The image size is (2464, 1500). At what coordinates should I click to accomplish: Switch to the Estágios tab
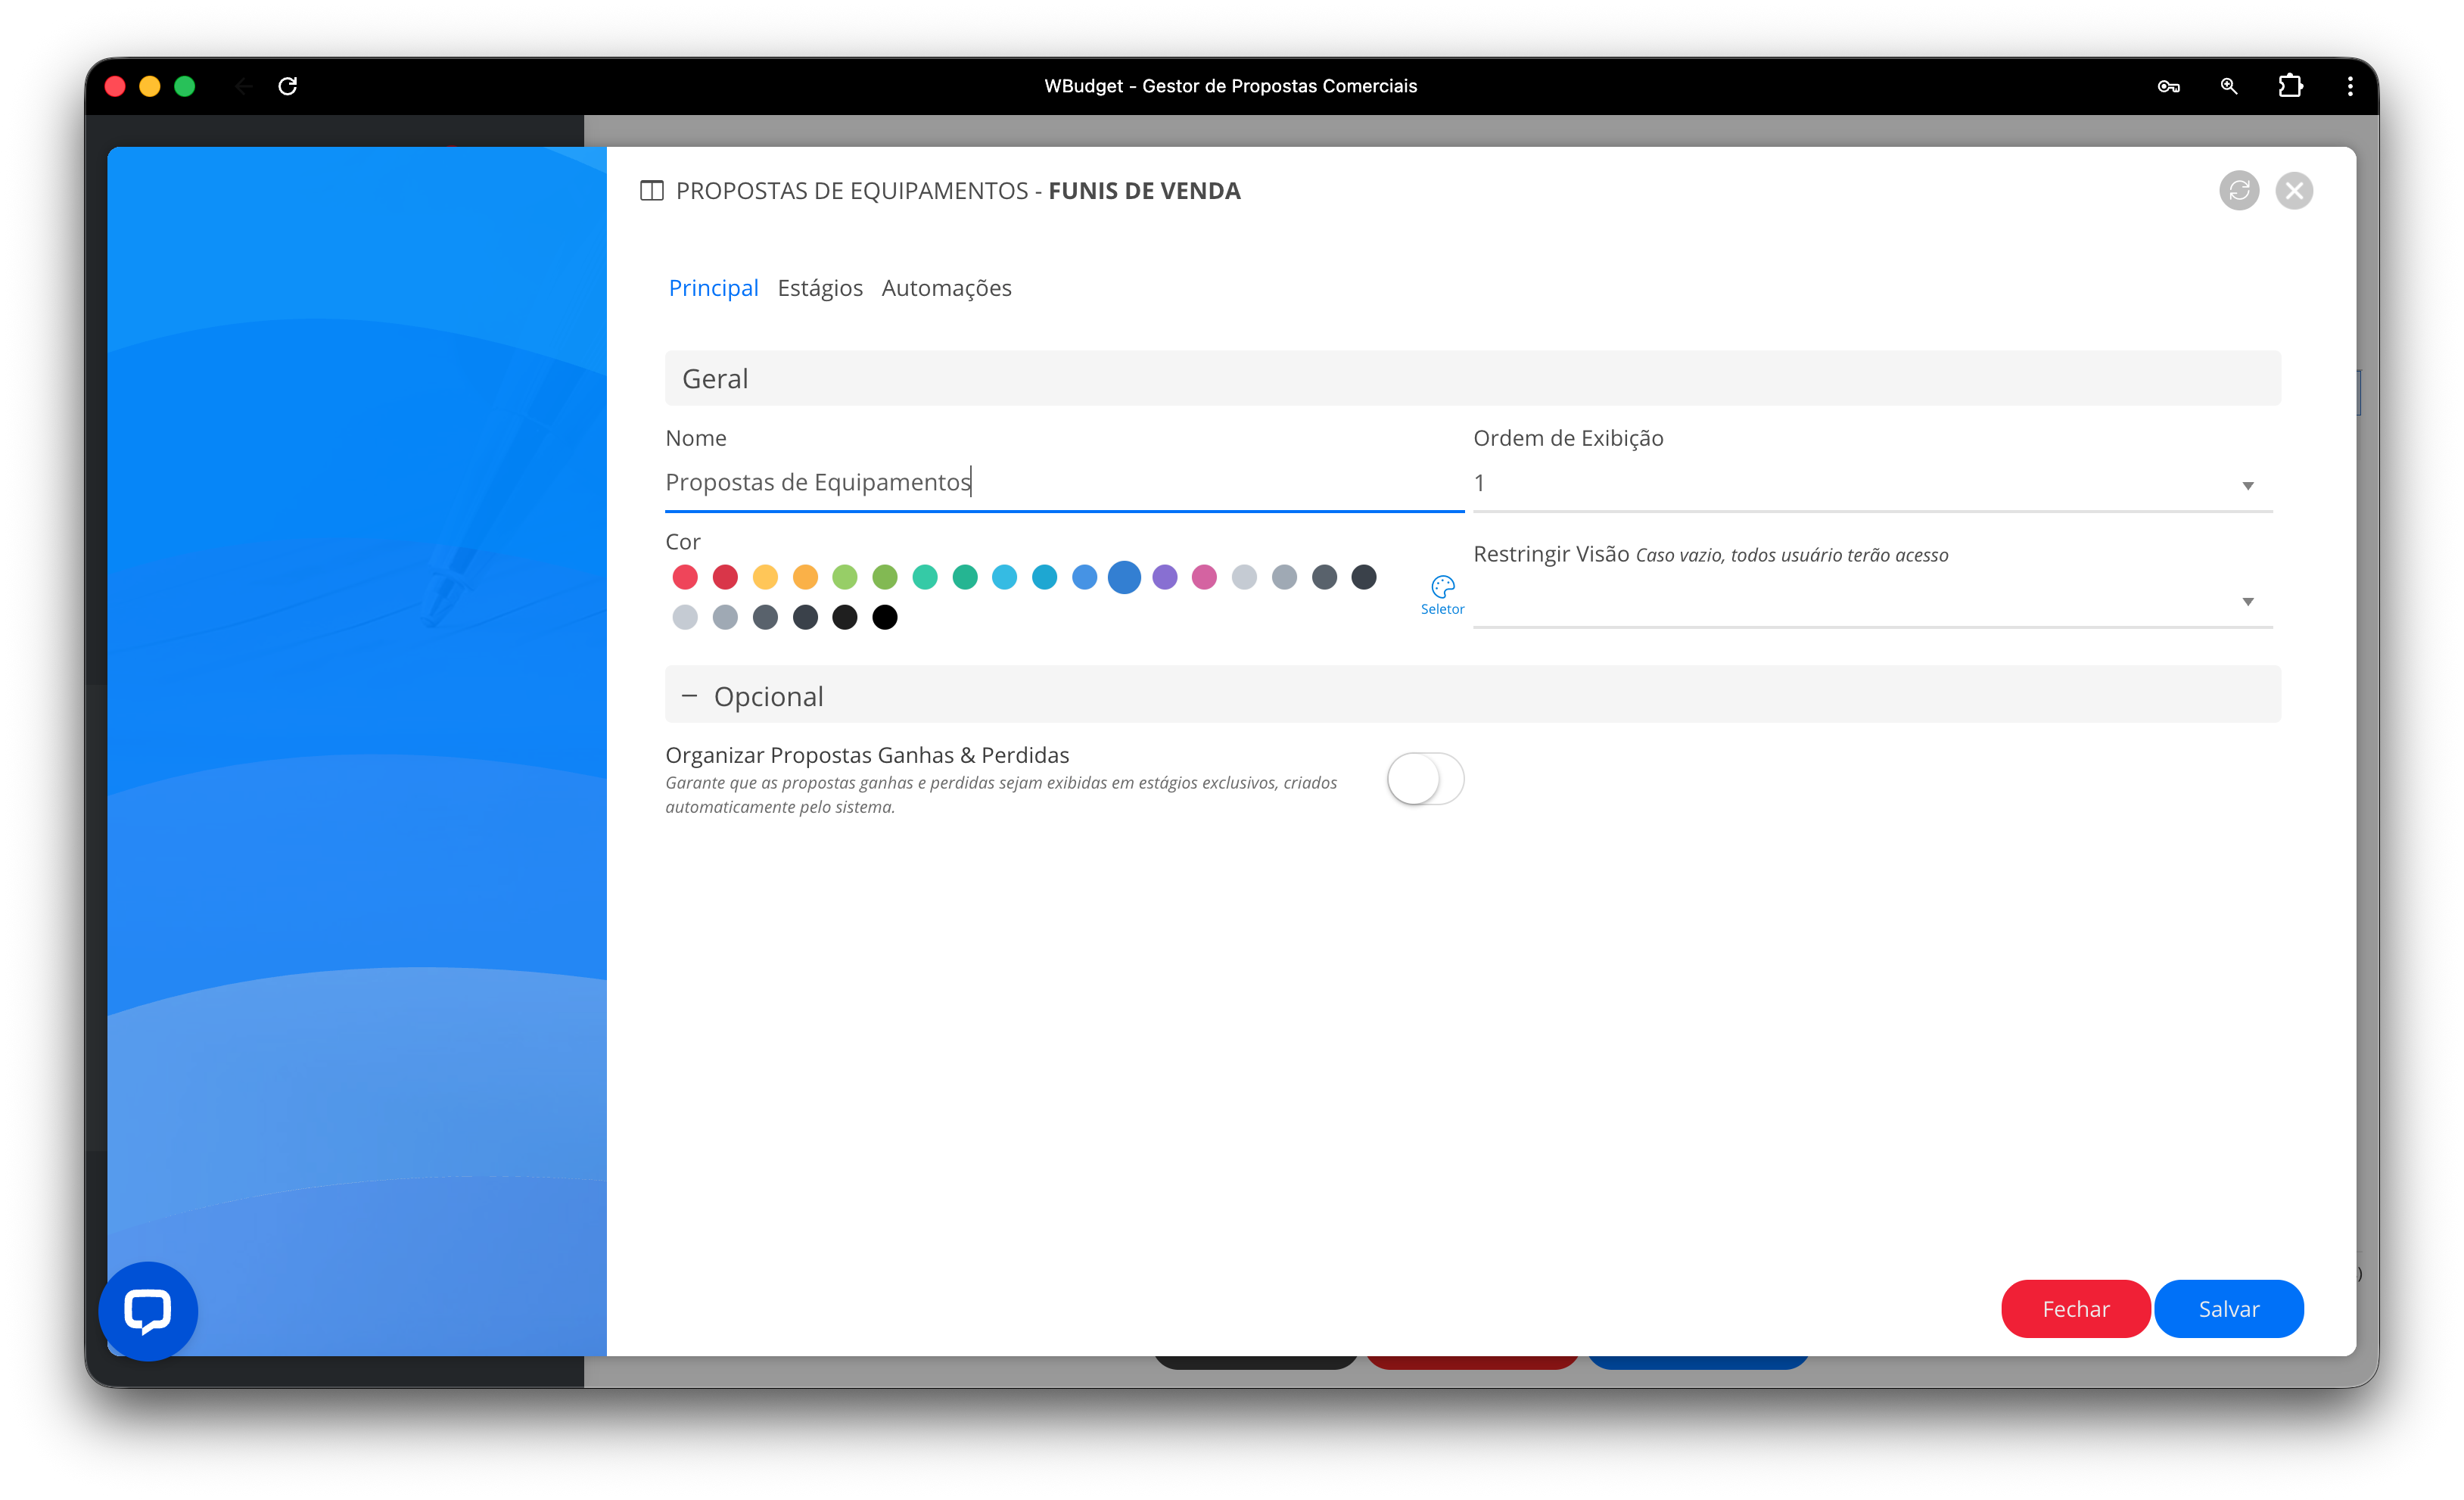(819, 288)
